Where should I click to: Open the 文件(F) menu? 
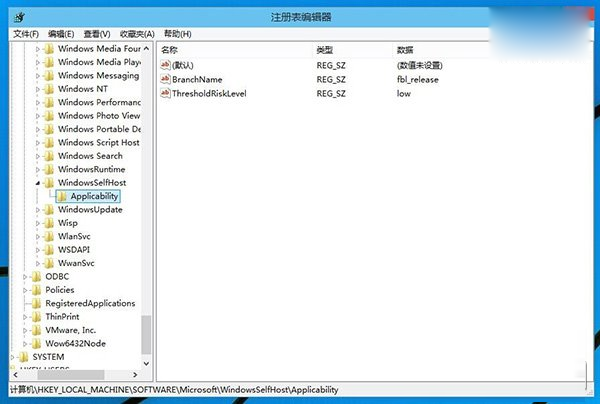pyautogui.click(x=26, y=34)
